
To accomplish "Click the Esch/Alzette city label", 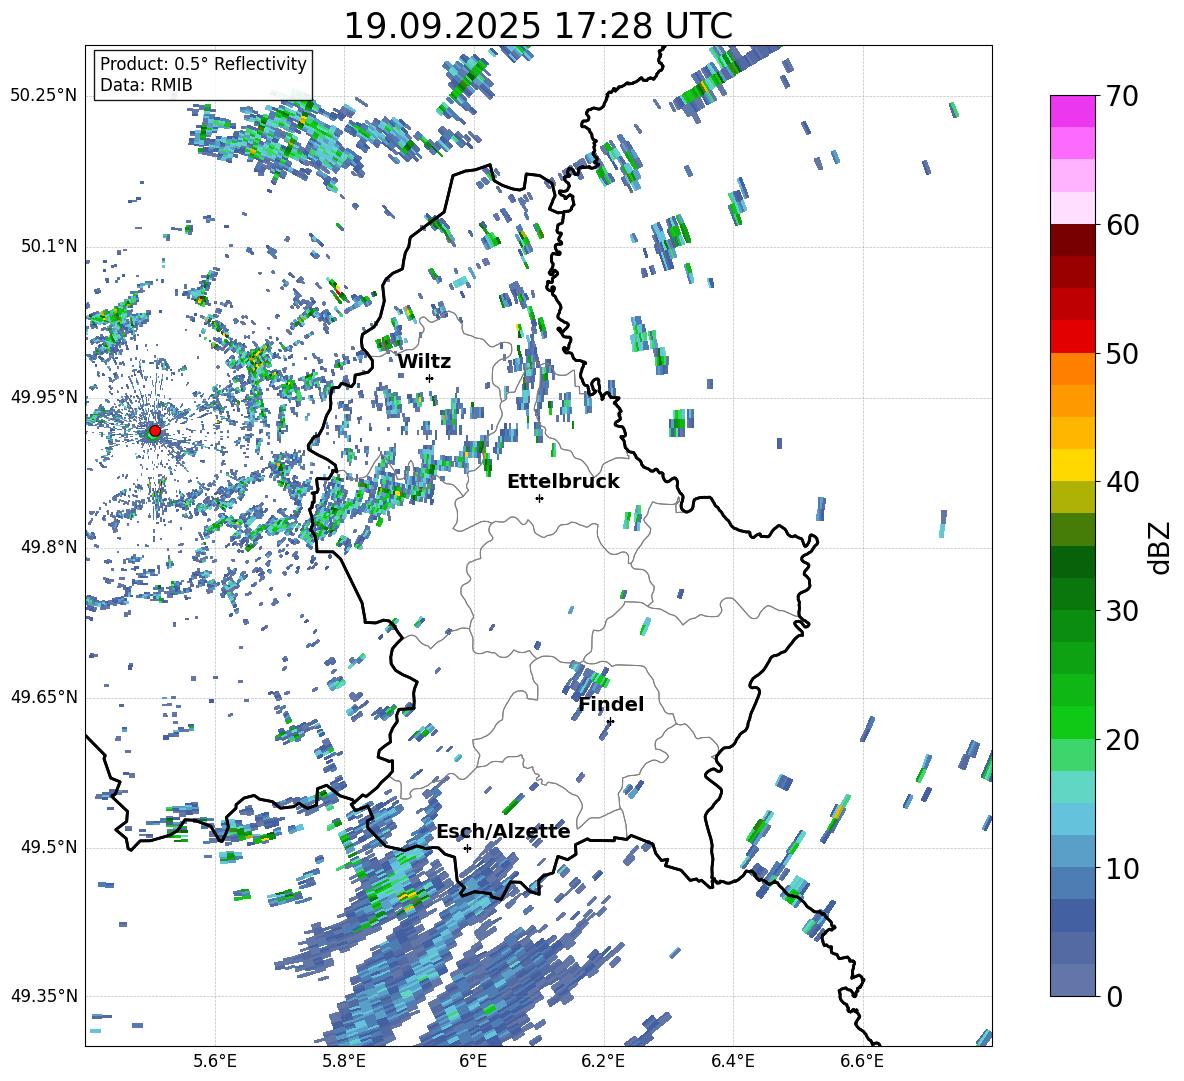I will 503,831.
